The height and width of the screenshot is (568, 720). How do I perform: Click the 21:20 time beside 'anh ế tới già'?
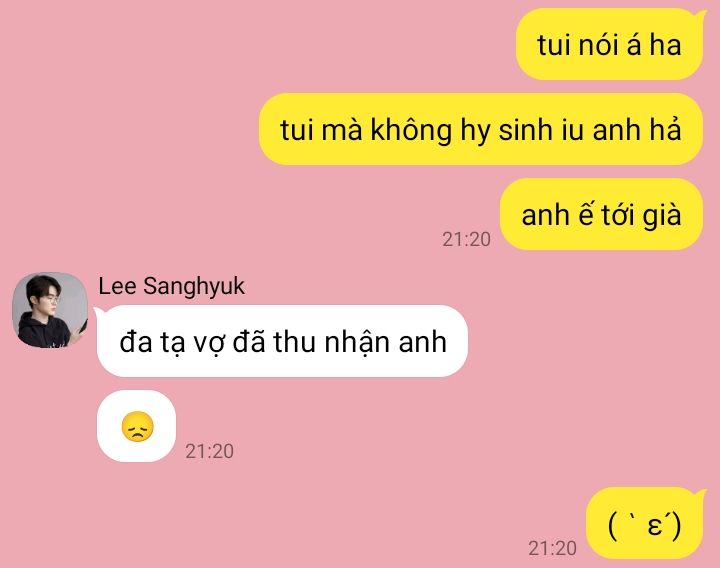467,239
